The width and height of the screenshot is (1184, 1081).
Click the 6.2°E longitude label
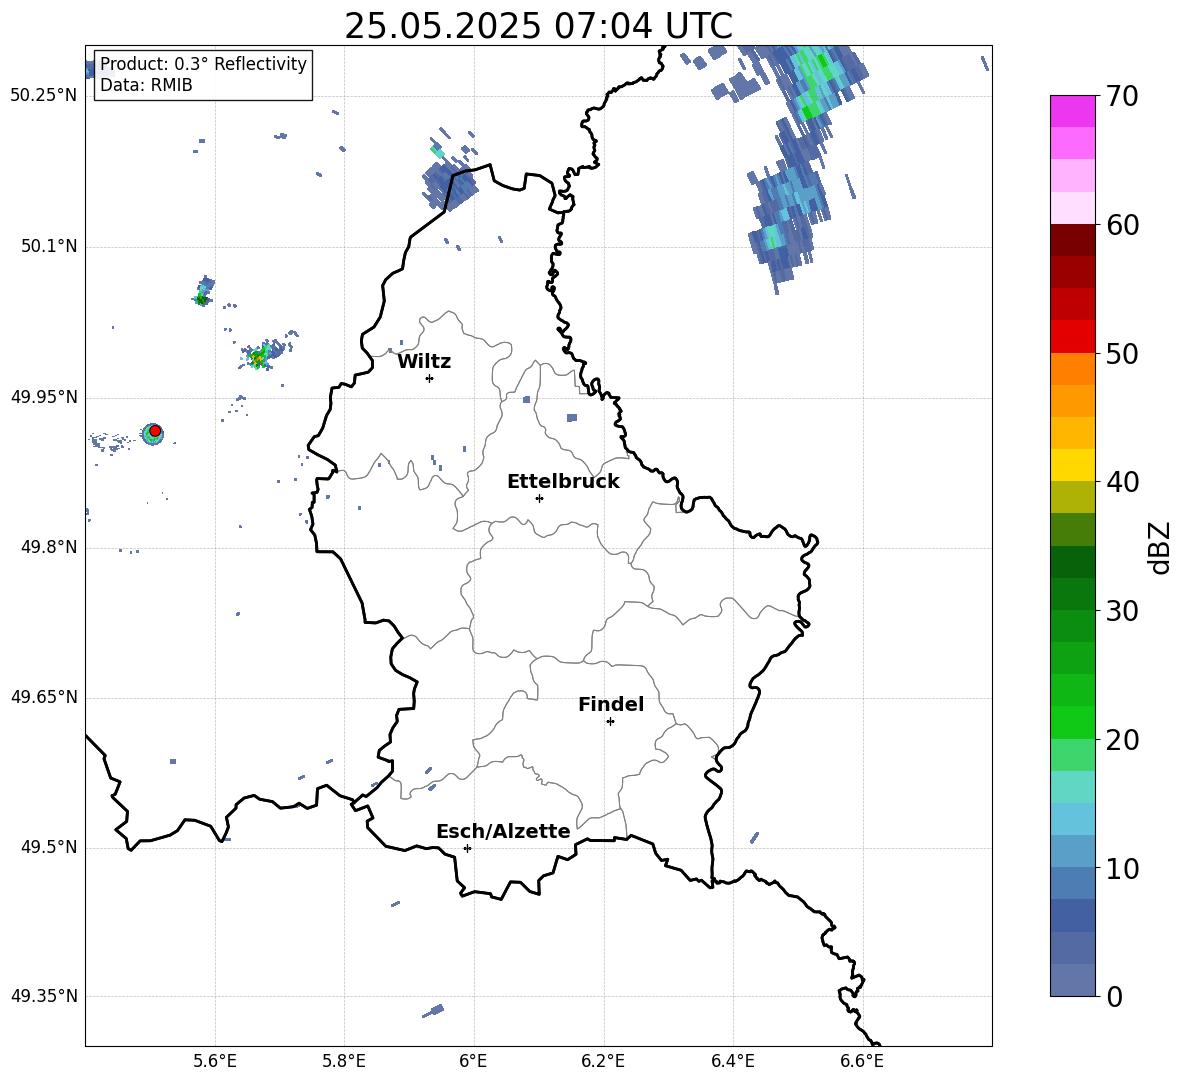603,1061
